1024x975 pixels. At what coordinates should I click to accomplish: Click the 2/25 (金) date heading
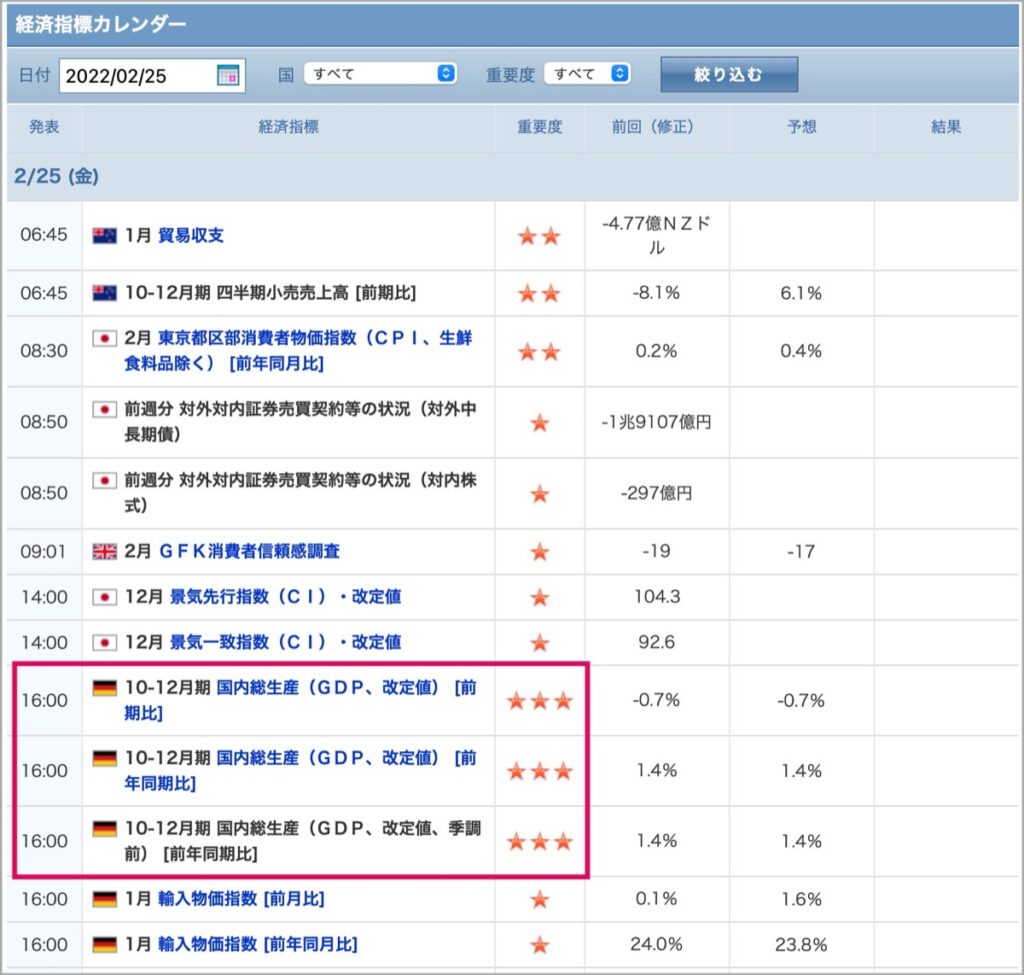(56, 176)
